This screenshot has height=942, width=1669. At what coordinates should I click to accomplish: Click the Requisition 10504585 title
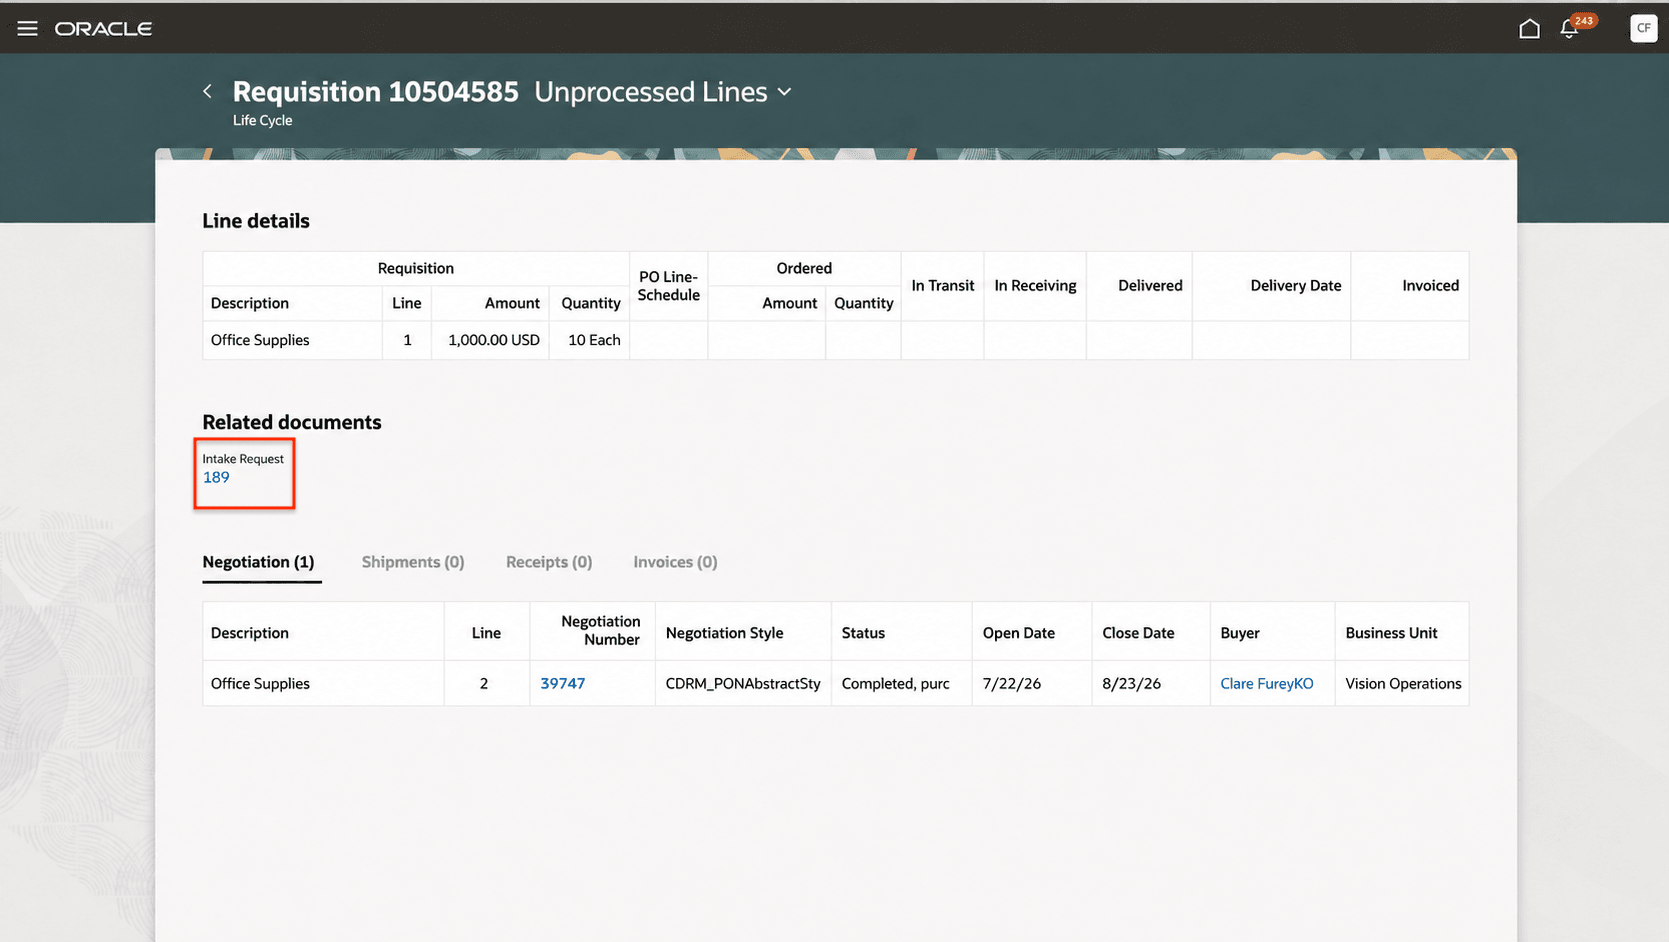[376, 92]
